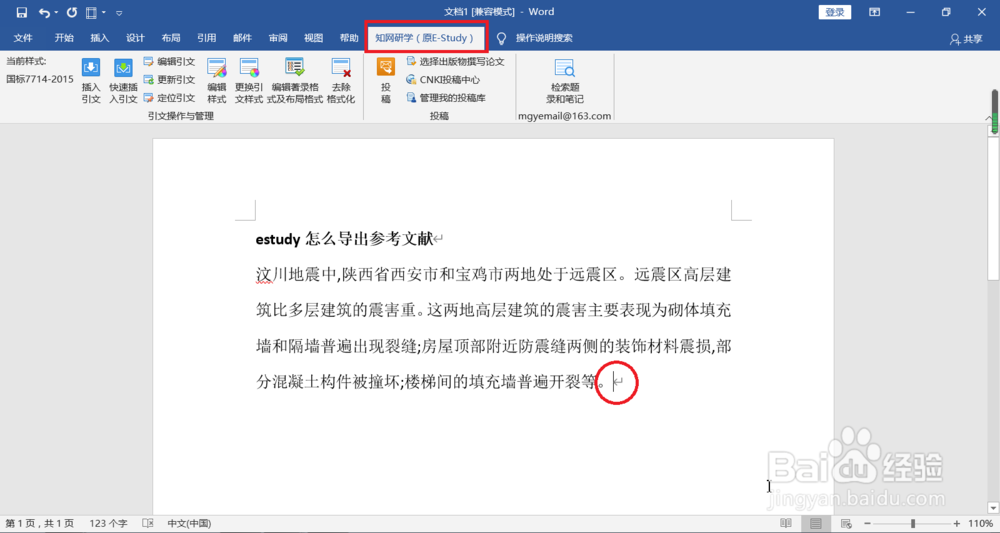Image resolution: width=1000 pixels, height=533 pixels.
Task: Click the lightbulb Tell Me icon
Action: click(x=501, y=39)
